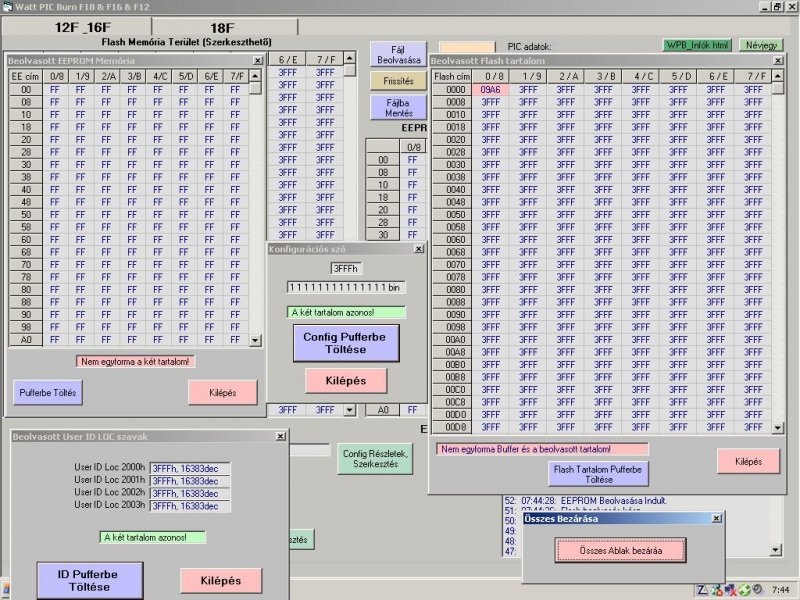This screenshot has width=800, height=600.
Task: Click Kilépés in the User ID LOC window
Action: [221, 581]
